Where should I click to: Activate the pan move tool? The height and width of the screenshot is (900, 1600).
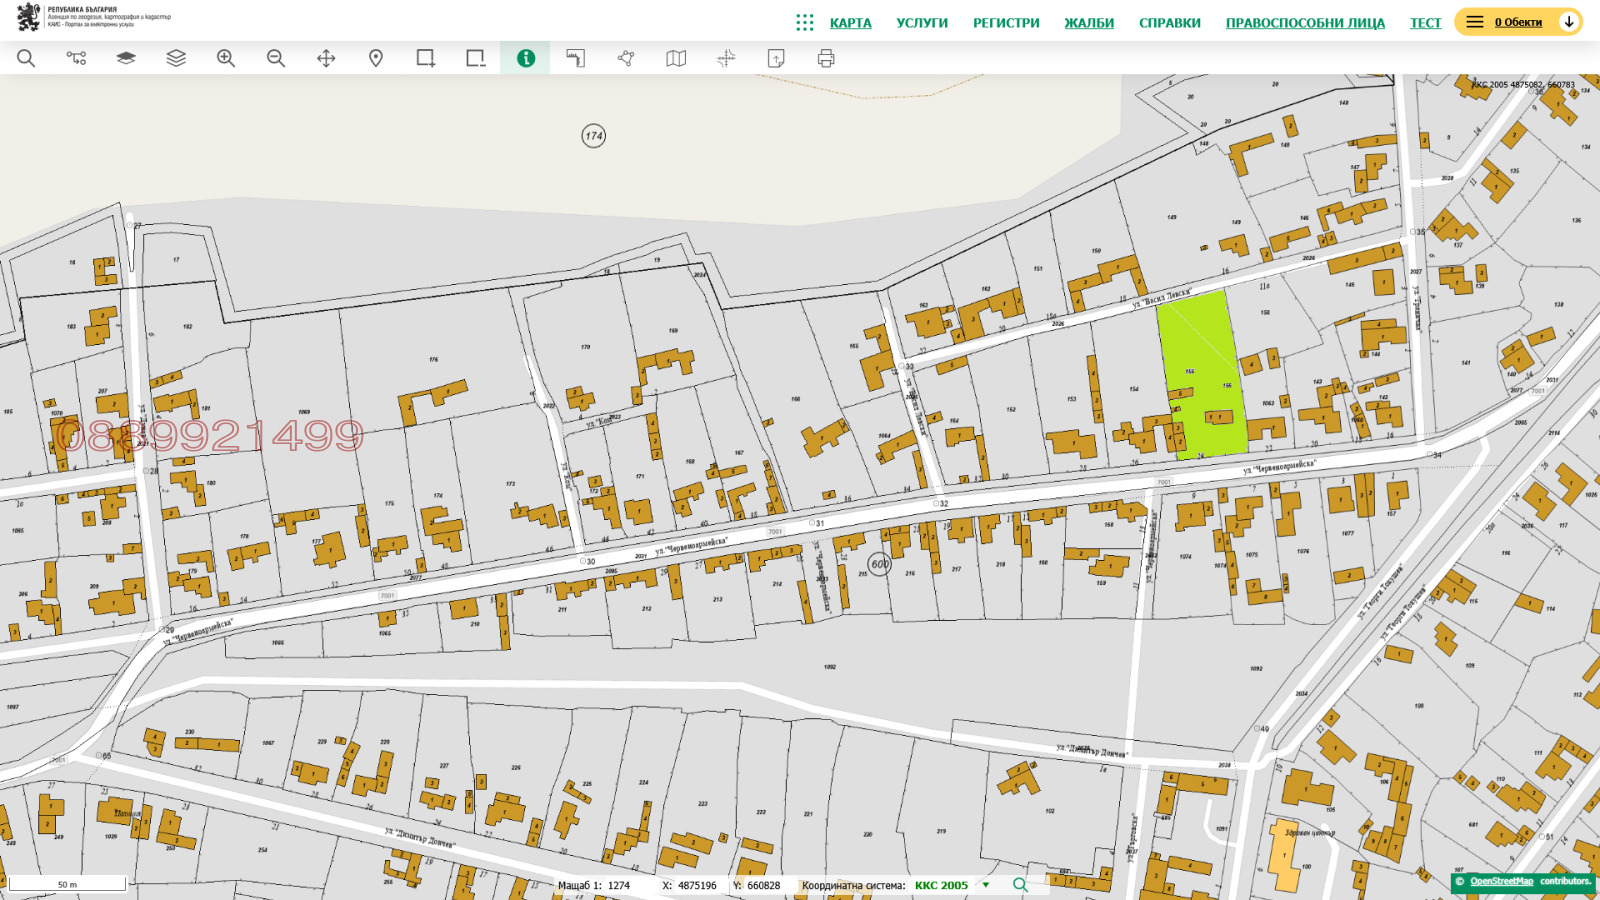[x=326, y=58]
